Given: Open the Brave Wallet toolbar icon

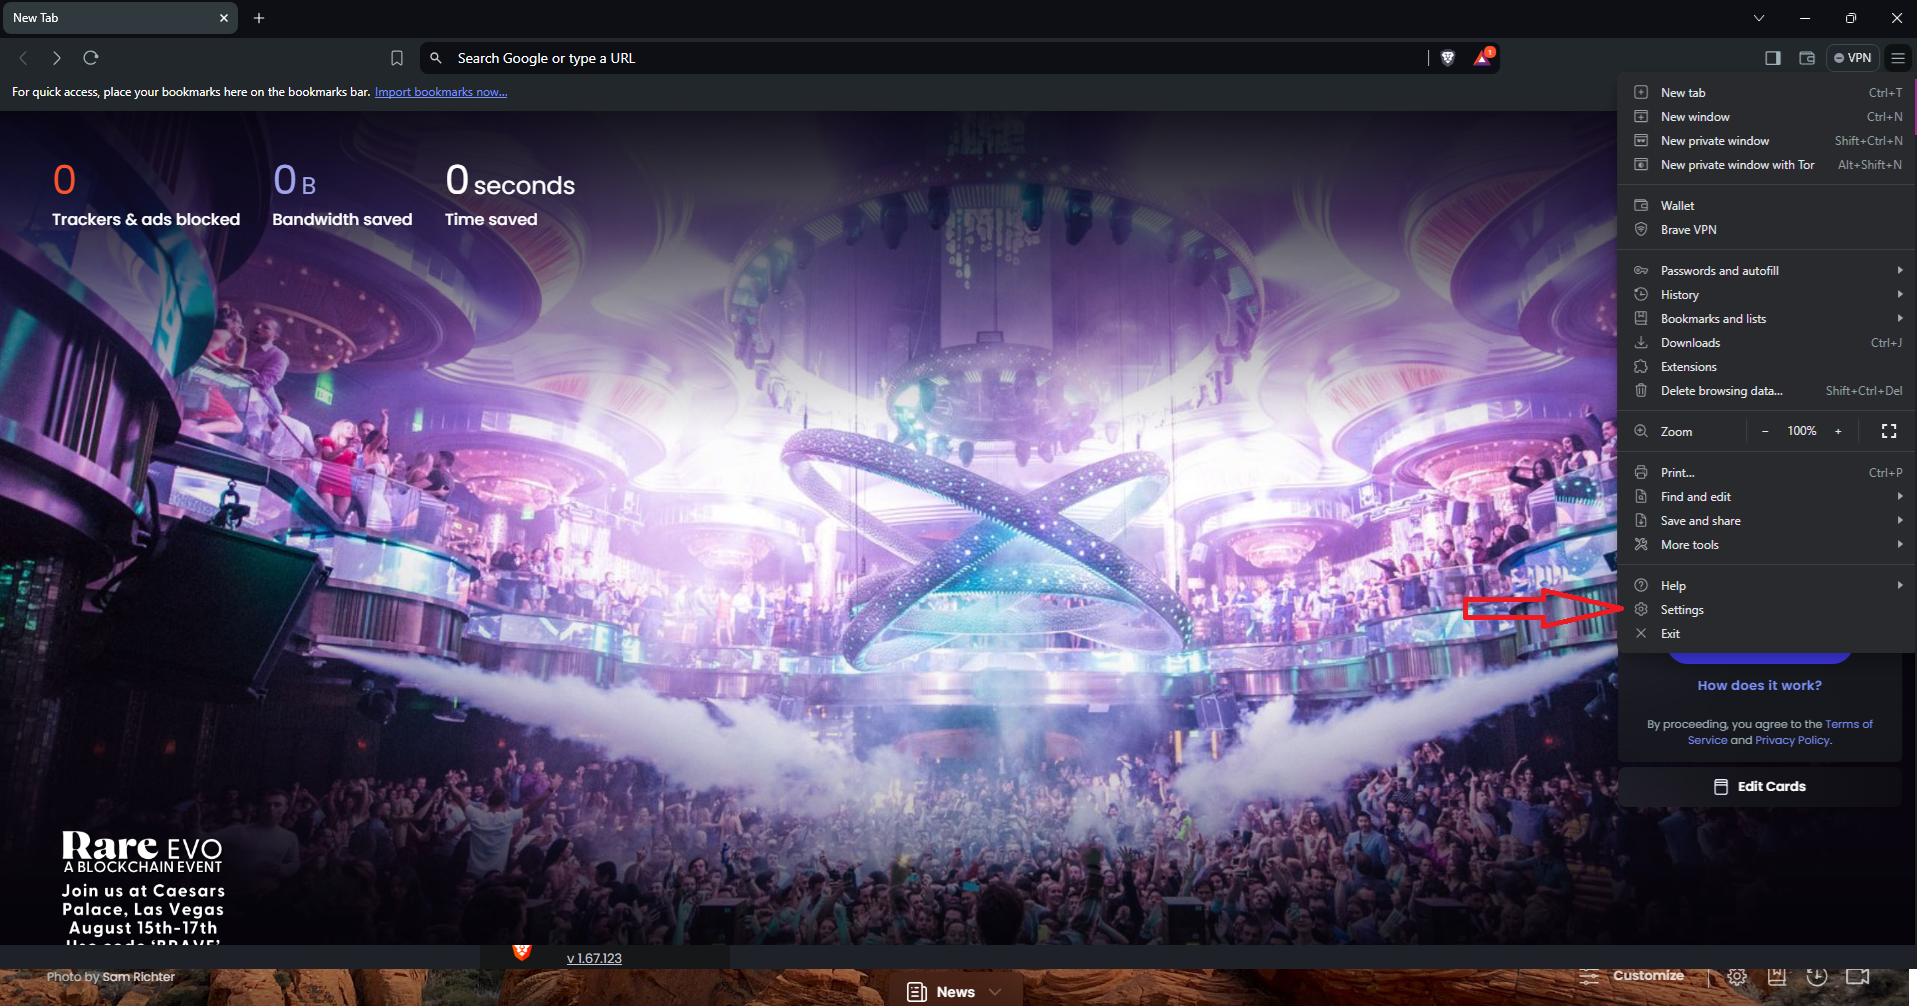Looking at the screenshot, I should click(1807, 58).
